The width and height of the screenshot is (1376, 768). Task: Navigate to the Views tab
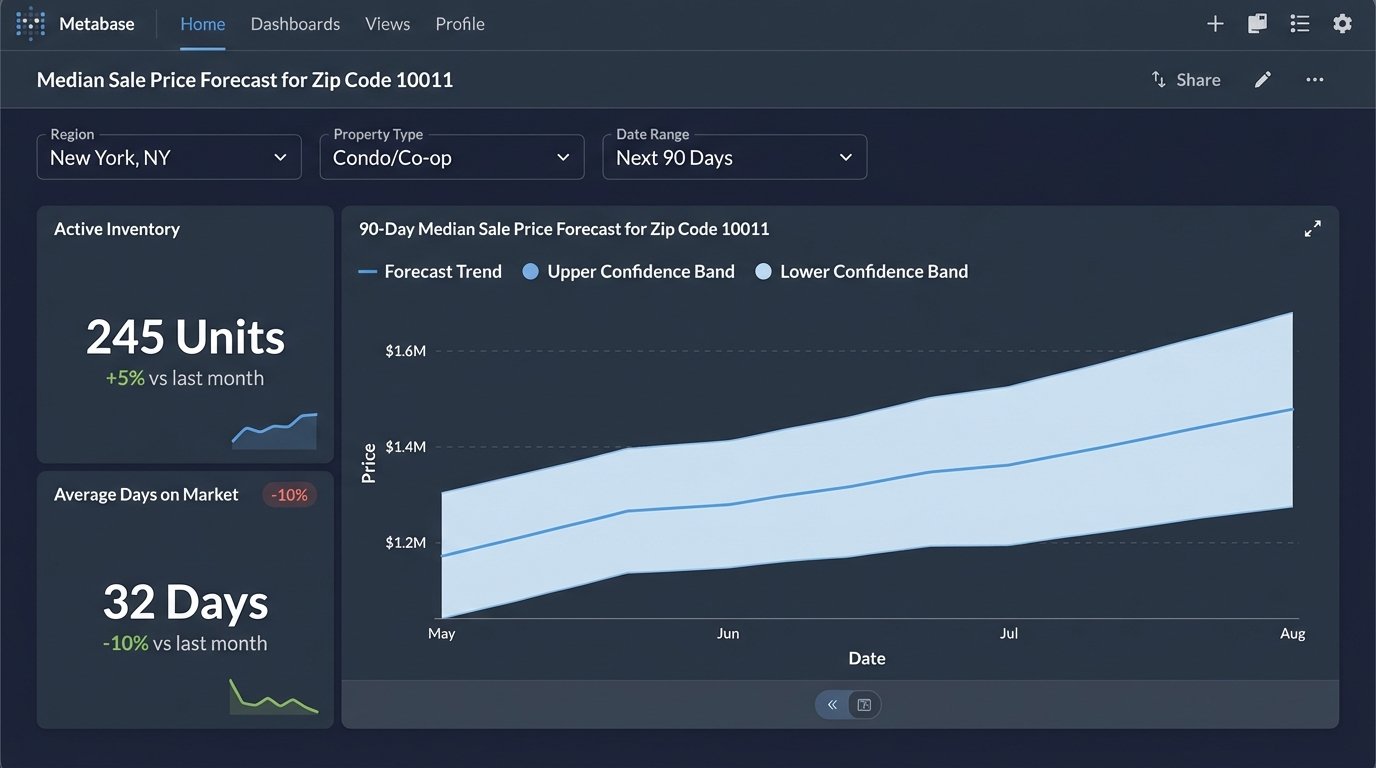(387, 23)
